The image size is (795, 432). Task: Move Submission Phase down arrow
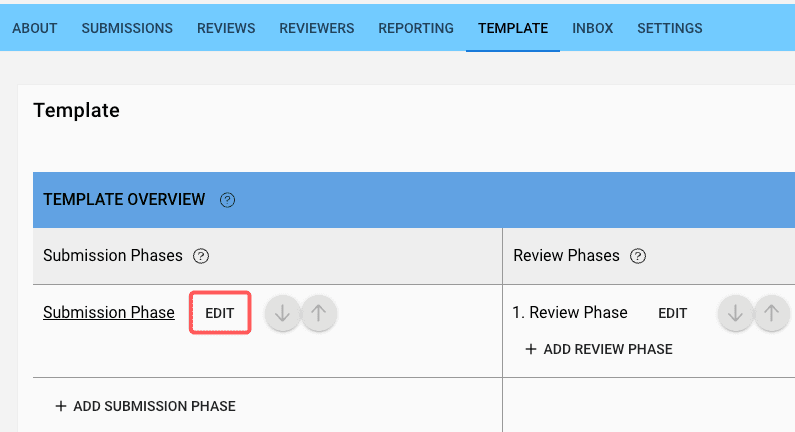(282, 313)
